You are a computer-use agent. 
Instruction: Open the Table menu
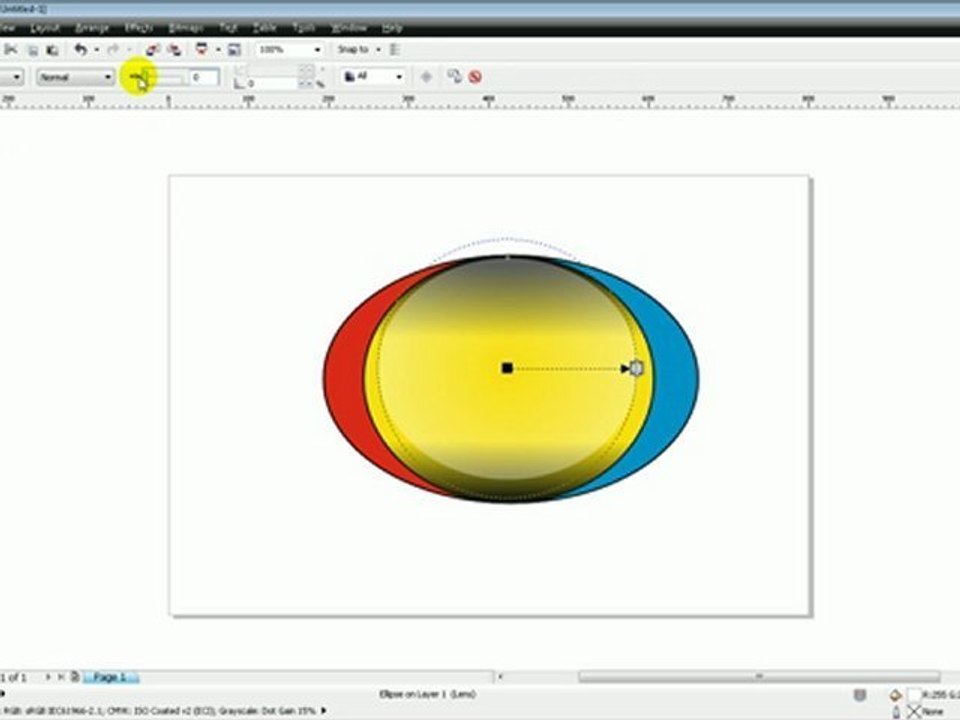pos(264,28)
